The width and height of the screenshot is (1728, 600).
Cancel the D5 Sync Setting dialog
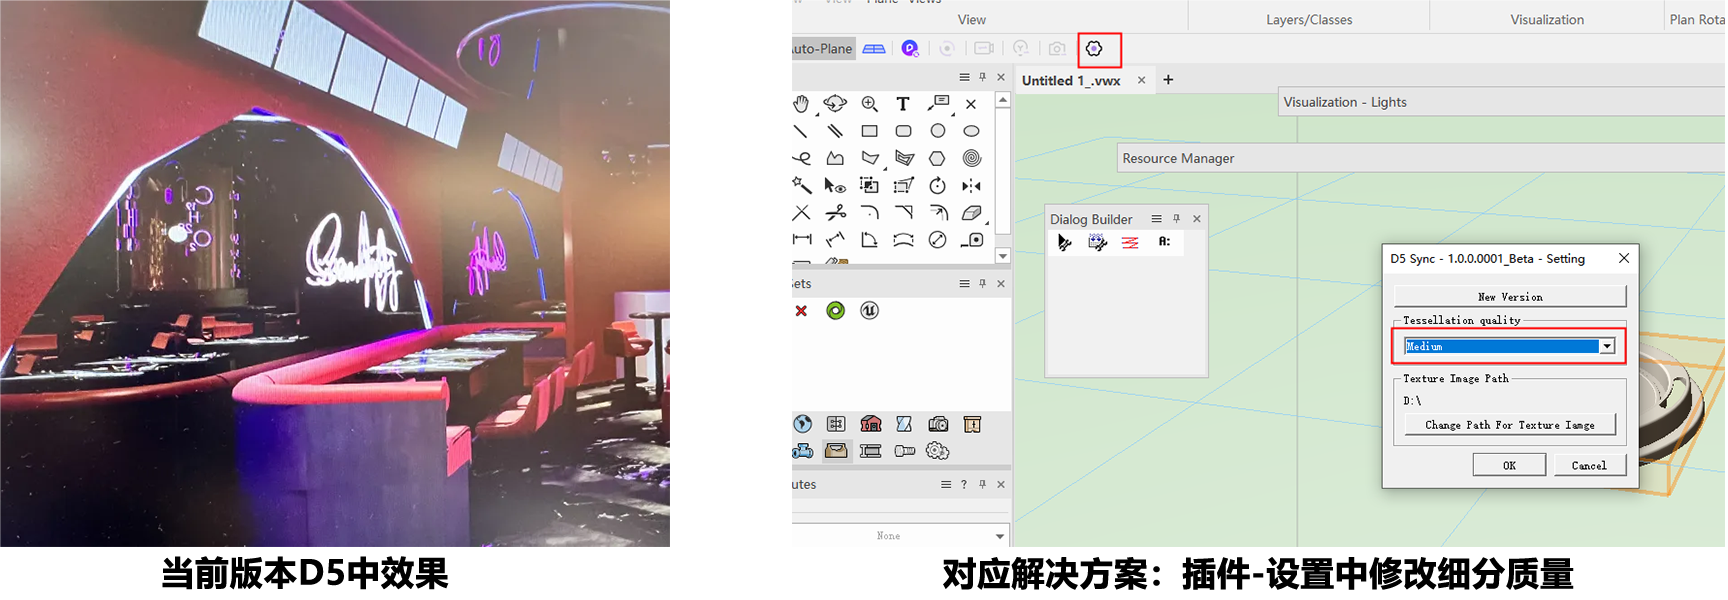[1589, 465]
